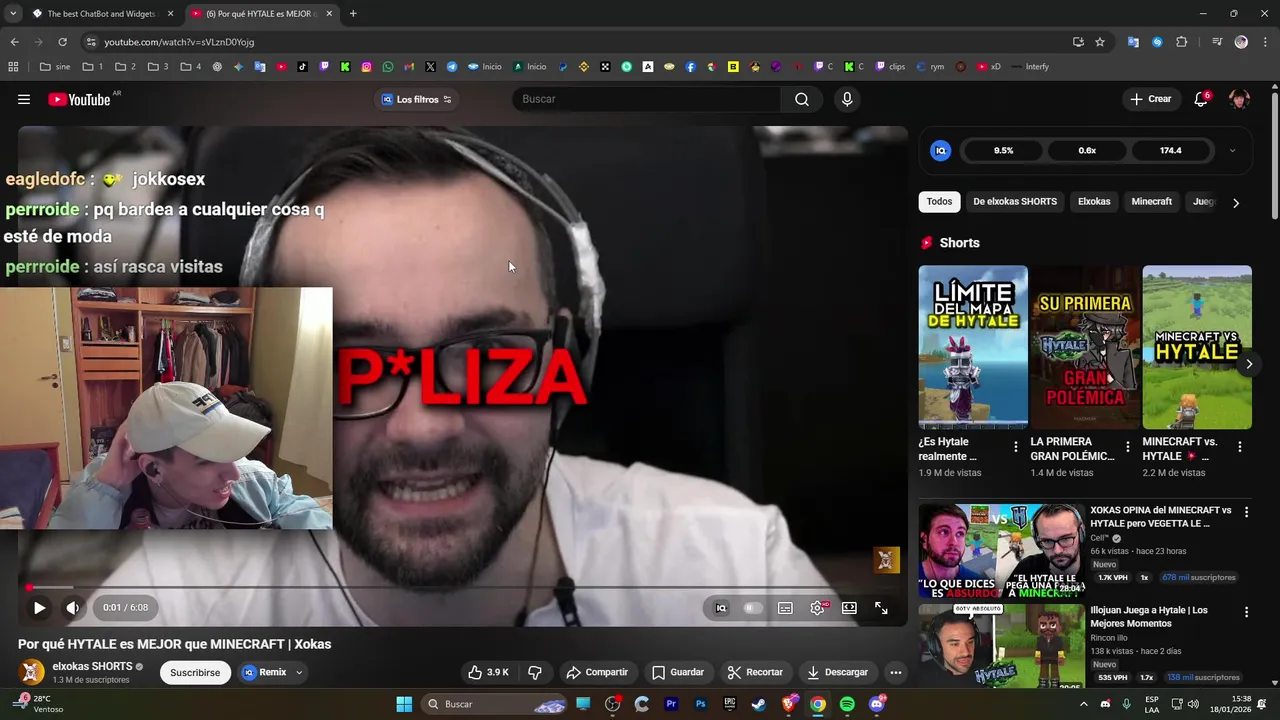Open SU PRIMERA GRAN POLÉMICA short
This screenshot has height=720, width=1280.
(1085, 347)
